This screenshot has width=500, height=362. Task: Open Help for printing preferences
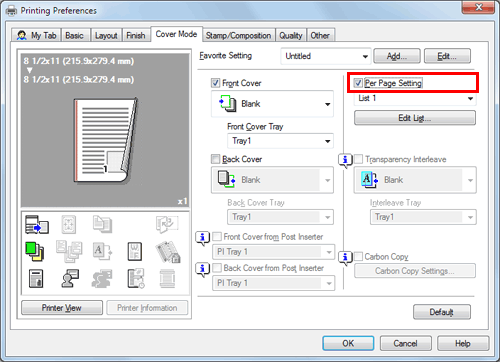pos(463,343)
